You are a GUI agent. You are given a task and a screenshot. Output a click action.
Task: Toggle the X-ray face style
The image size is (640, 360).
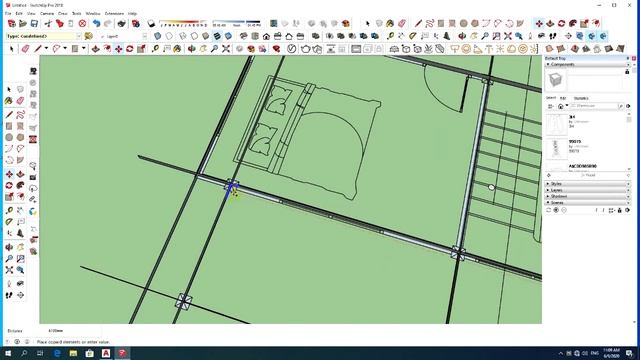pyautogui.click(x=158, y=36)
